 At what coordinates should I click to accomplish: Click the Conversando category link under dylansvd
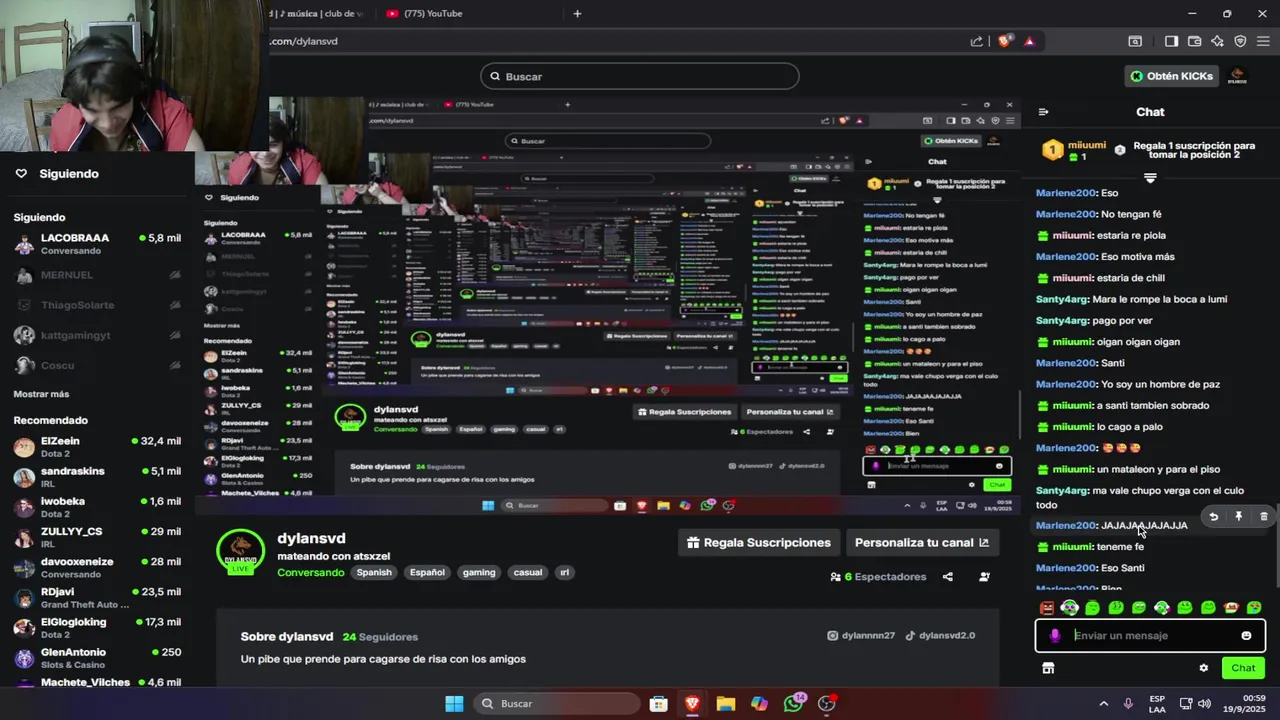click(311, 573)
